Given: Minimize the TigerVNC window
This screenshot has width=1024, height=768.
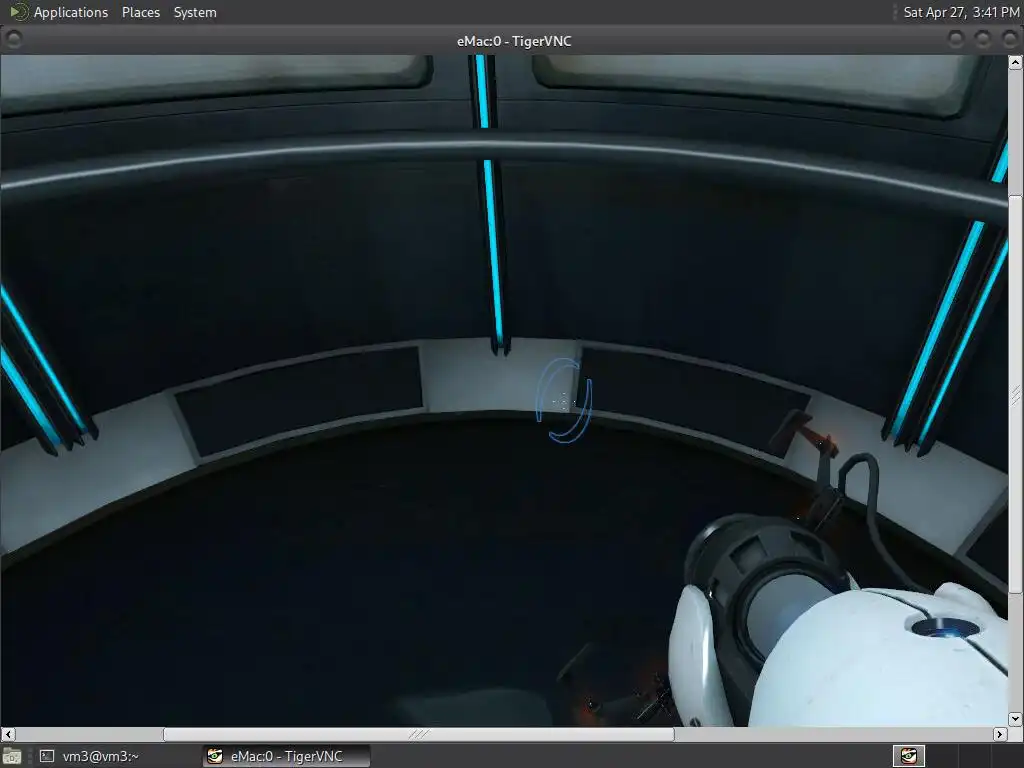Looking at the screenshot, I should click(956, 40).
